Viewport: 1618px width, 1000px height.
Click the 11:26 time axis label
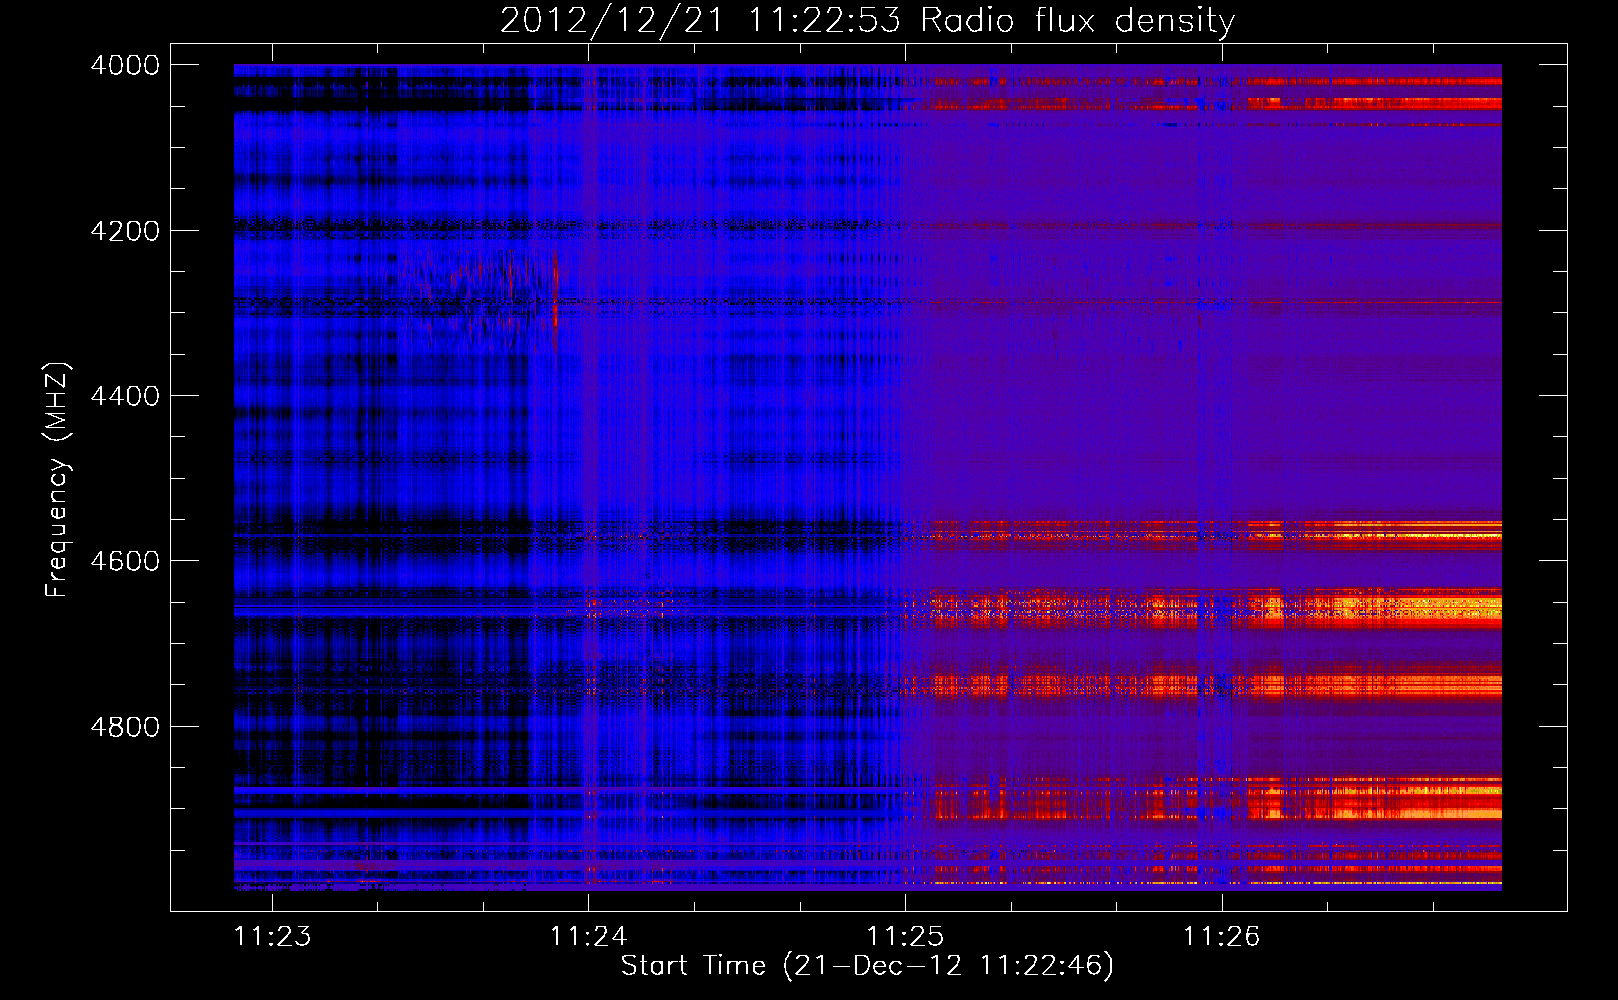[x=1222, y=936]
